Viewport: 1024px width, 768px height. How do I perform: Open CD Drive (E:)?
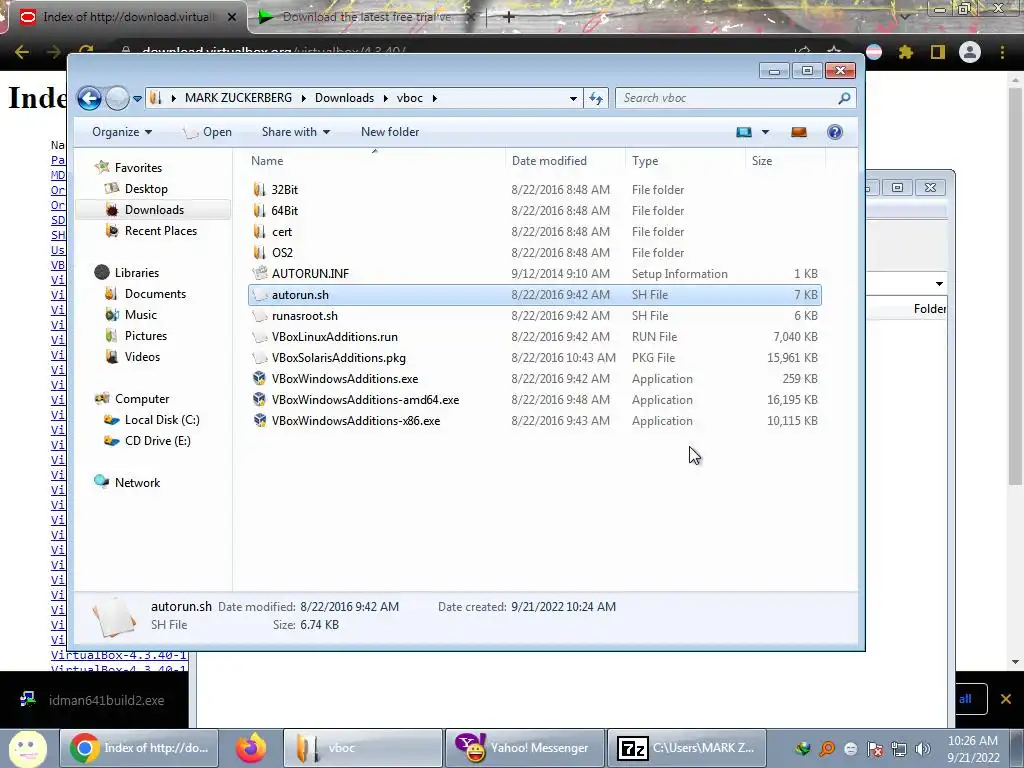pos(157,441)
